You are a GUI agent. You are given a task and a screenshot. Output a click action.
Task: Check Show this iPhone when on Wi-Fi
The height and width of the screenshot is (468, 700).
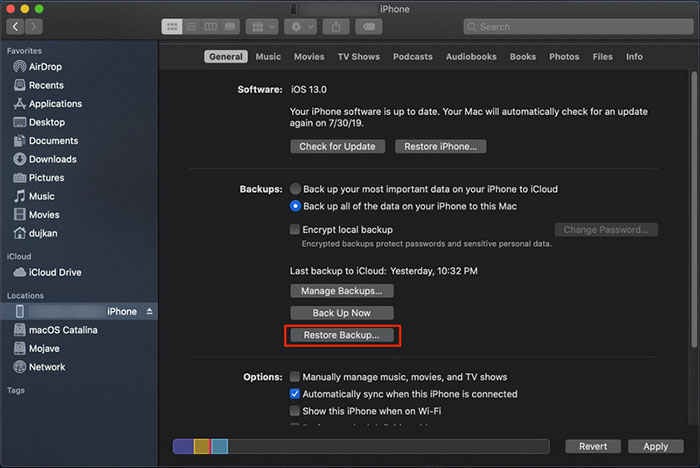295,411
